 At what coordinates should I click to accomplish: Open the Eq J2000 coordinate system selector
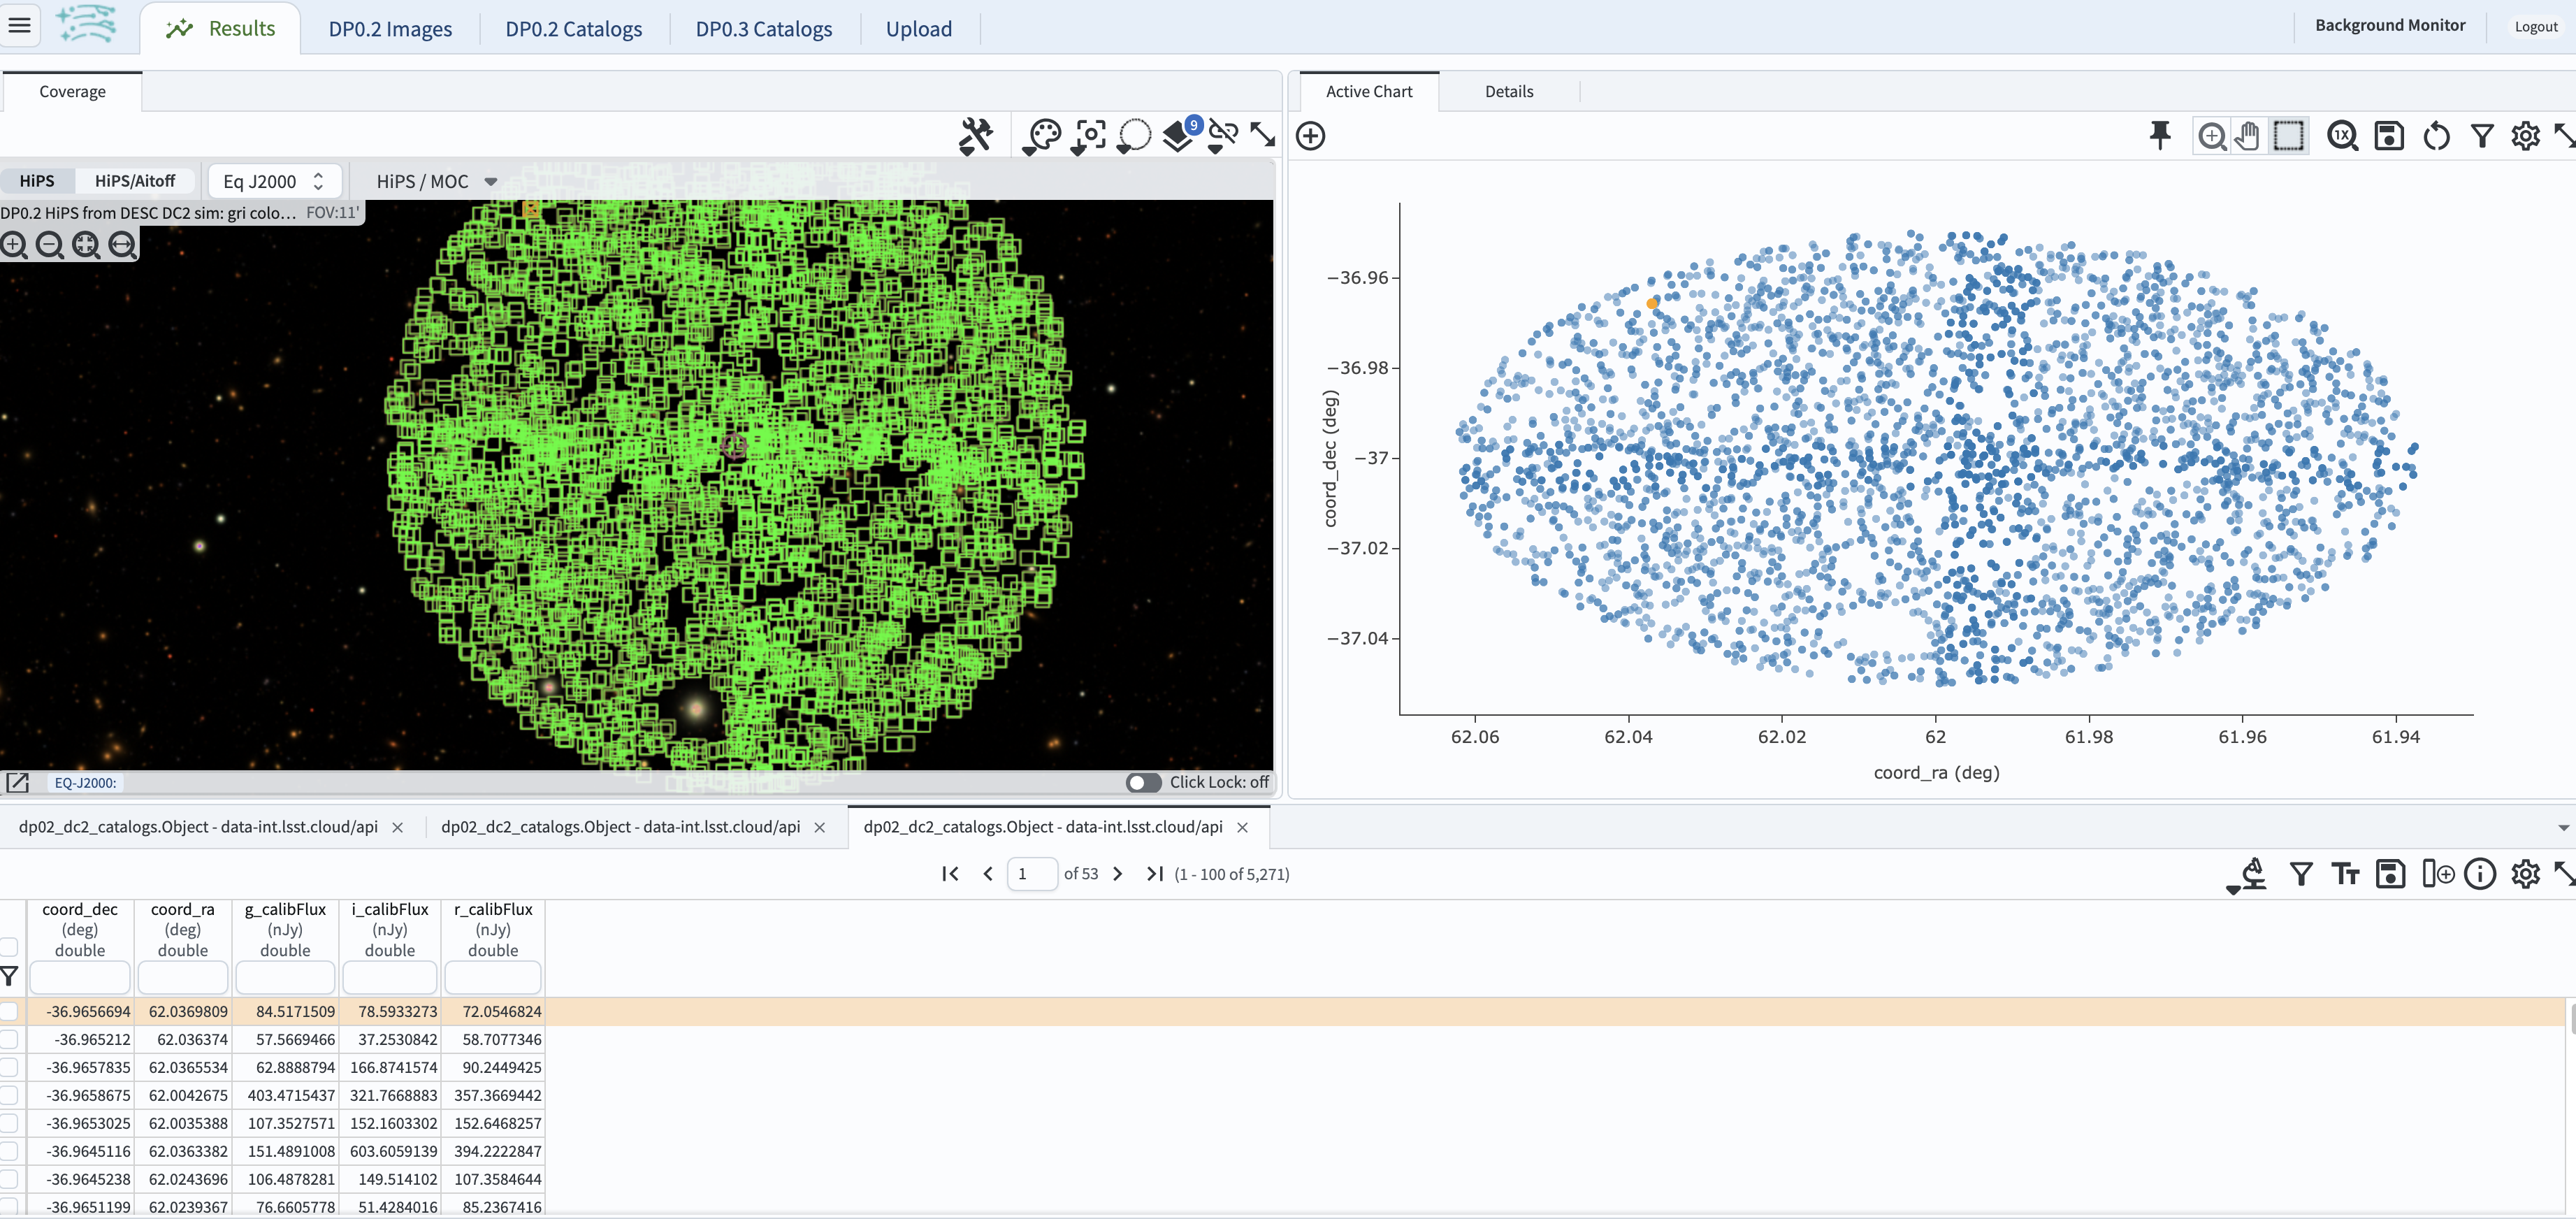click(x=275, y=181)
